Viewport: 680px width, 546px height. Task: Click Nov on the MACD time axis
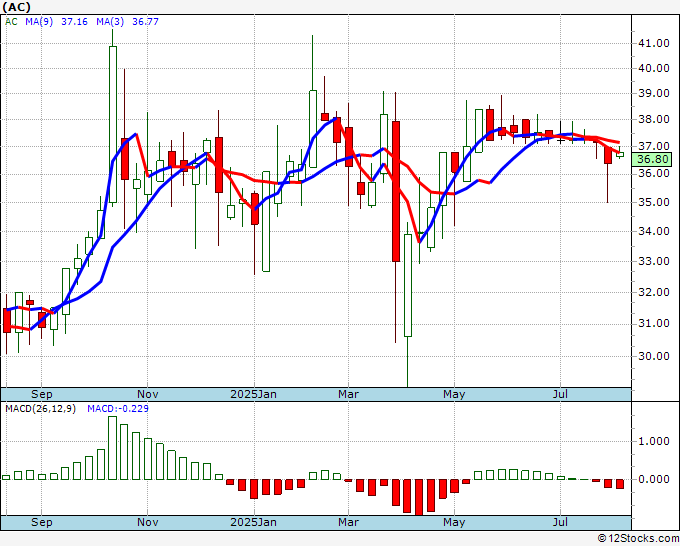tap(147, 522)
